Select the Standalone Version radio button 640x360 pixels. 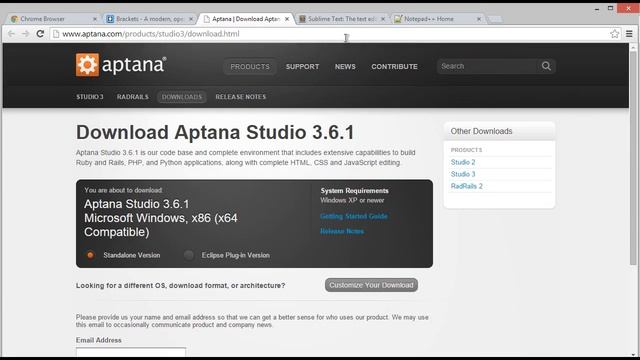click(x=90, y=255)
